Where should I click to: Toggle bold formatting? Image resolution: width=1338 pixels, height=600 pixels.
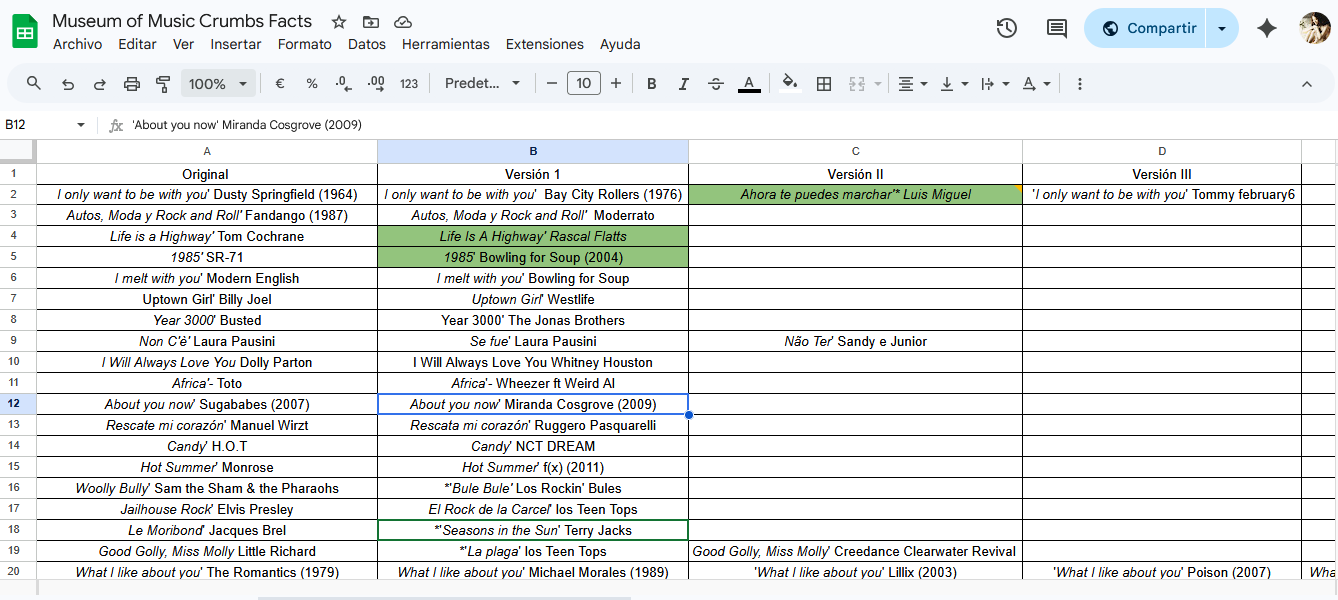651,84
